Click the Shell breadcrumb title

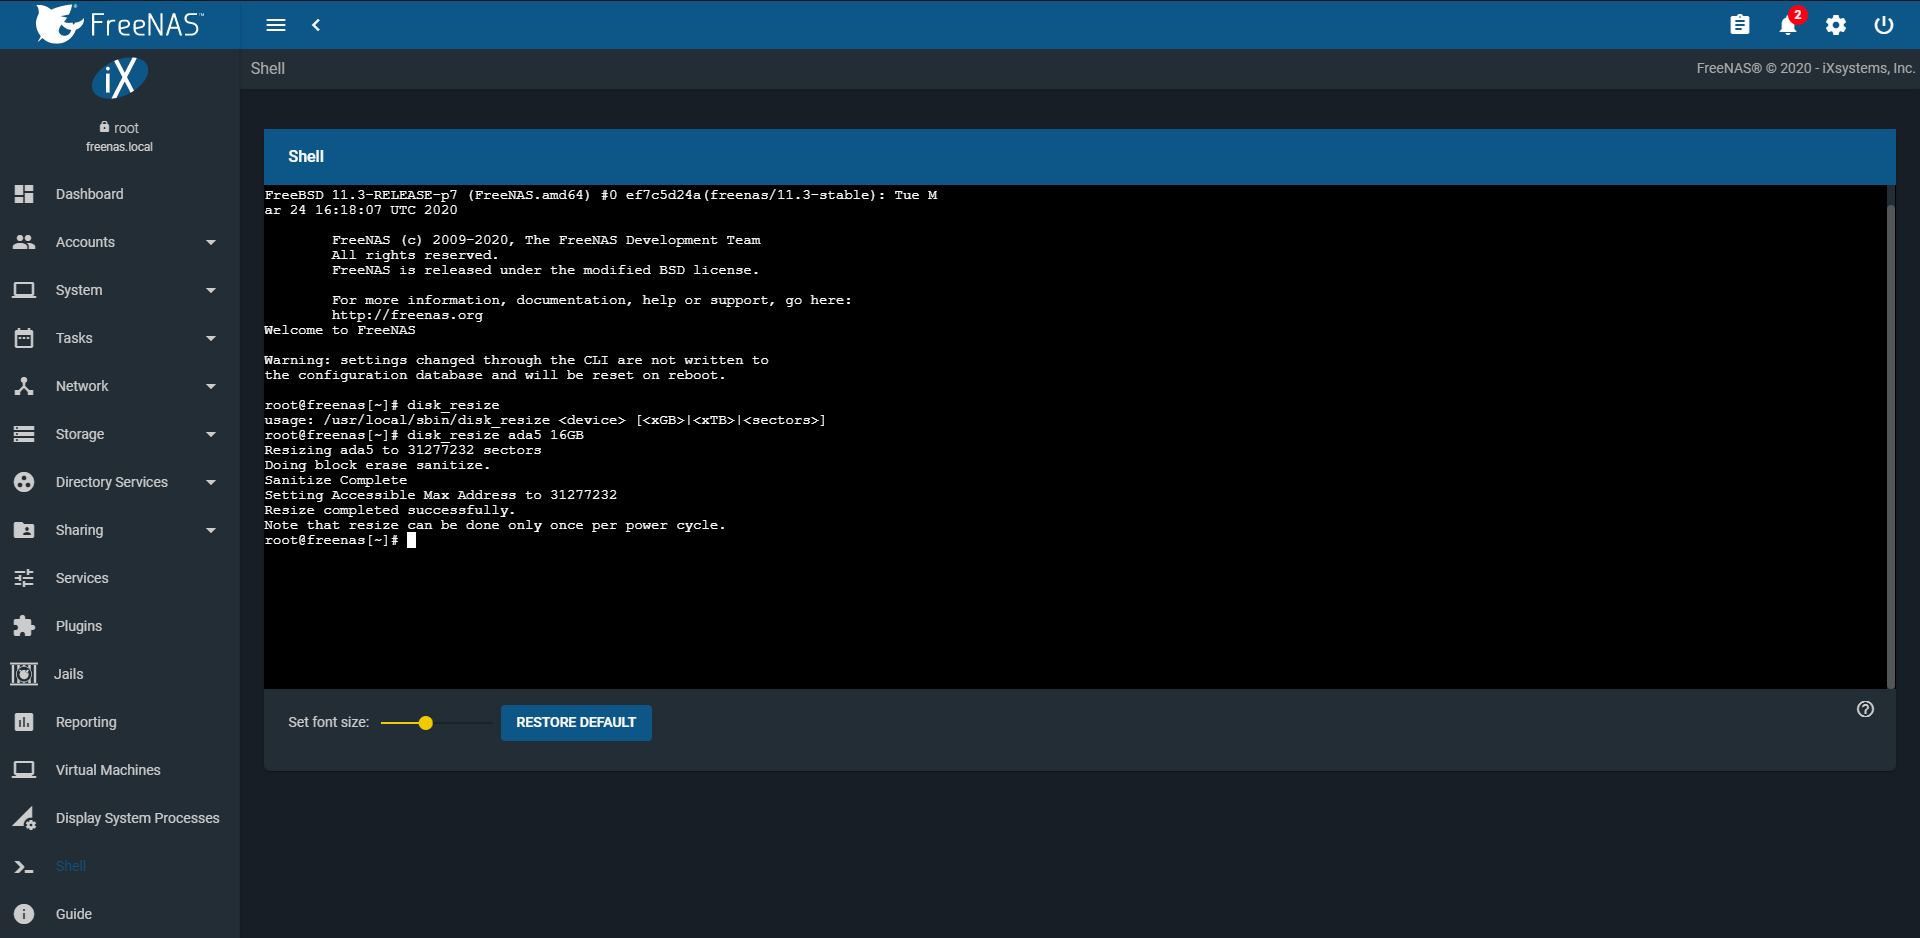(268, 68)
